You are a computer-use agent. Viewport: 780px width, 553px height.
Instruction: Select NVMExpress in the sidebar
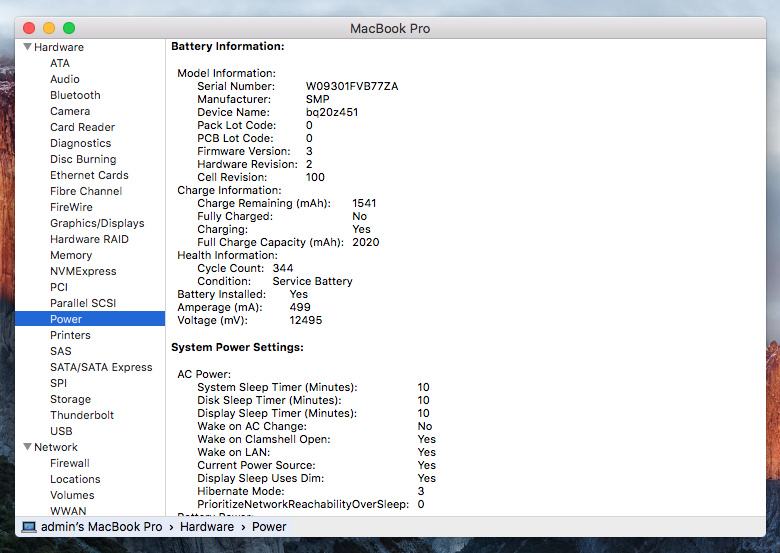[83, 271]
